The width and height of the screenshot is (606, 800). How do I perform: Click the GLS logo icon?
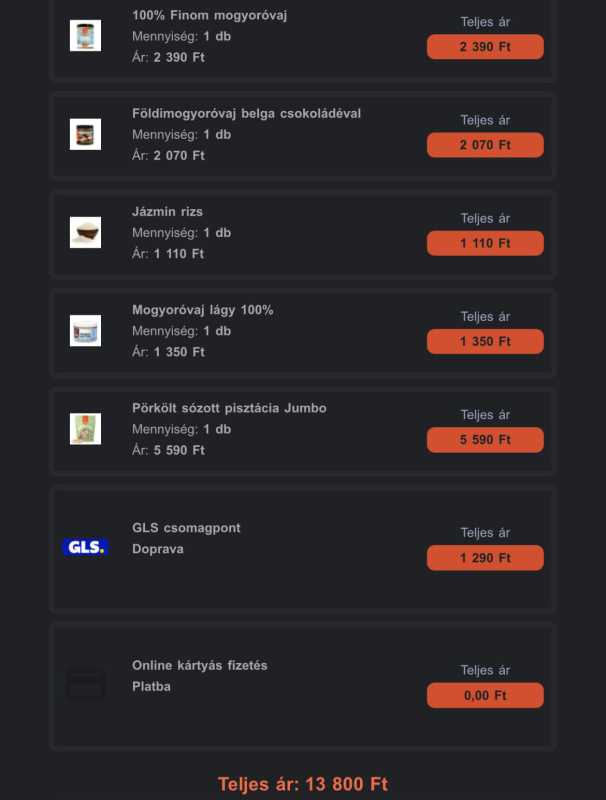pos(85,547)
